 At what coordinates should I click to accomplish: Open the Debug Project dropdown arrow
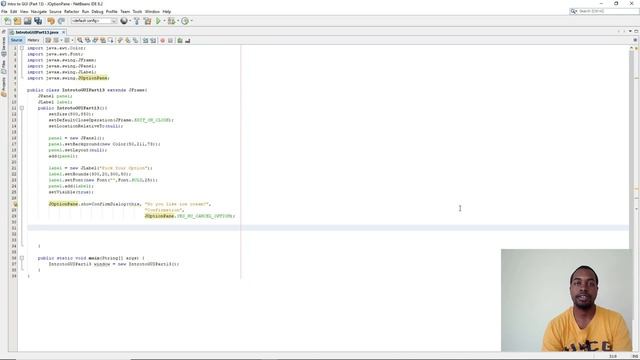[x=178, y=21]
